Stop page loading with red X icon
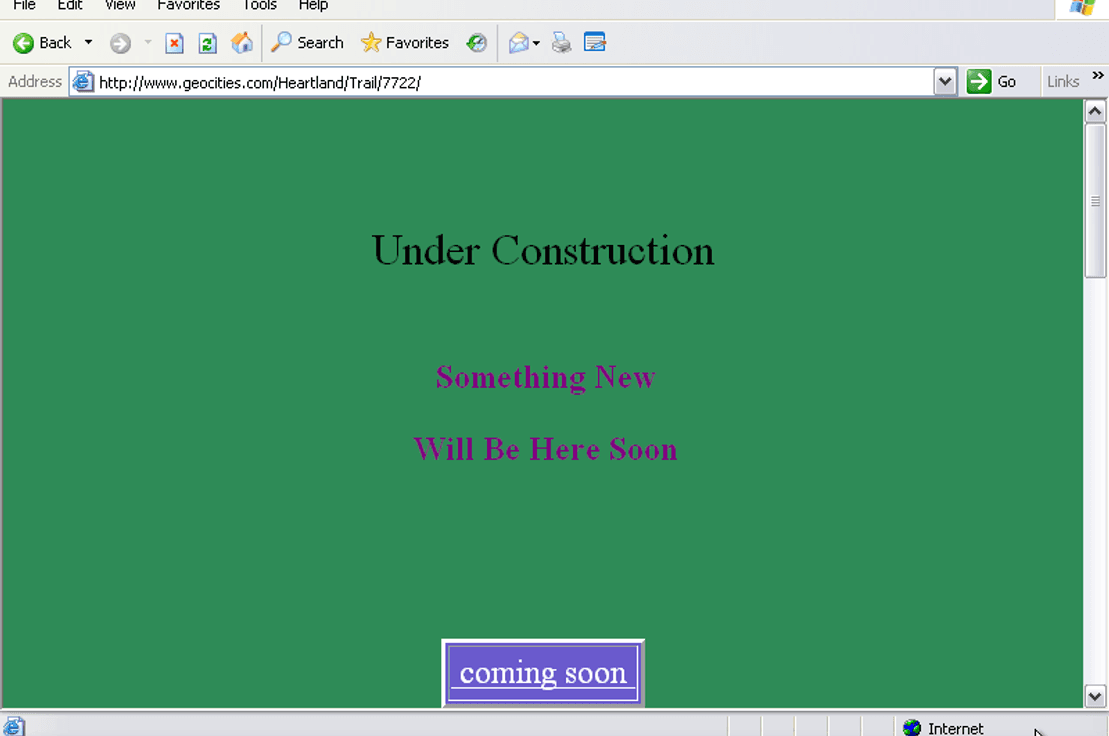Viewport: 1109px width, 736px height. 174,43
